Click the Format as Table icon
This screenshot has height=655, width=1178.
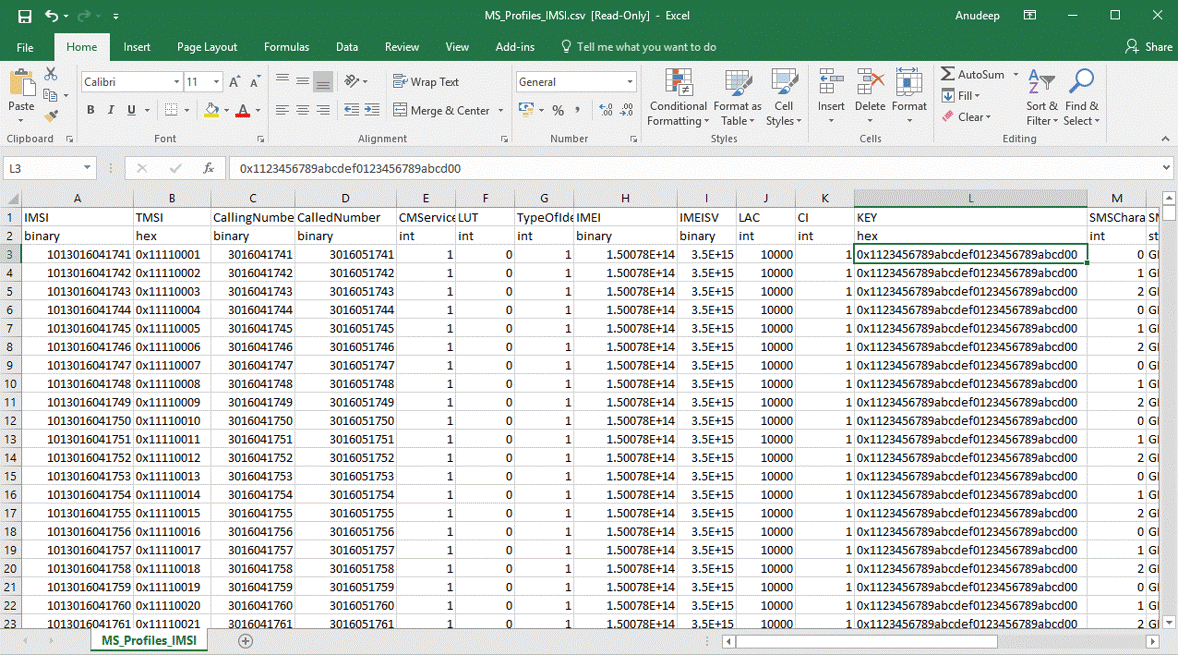pyautogui.click(x=737, y=84)
